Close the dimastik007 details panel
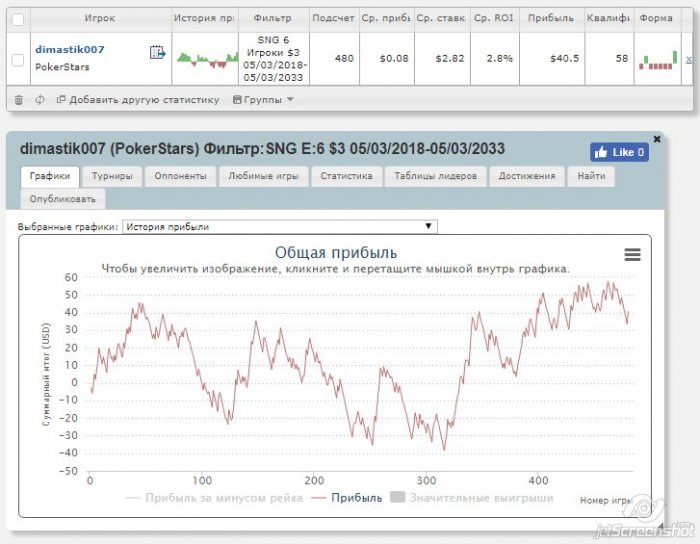 (657, 139)
